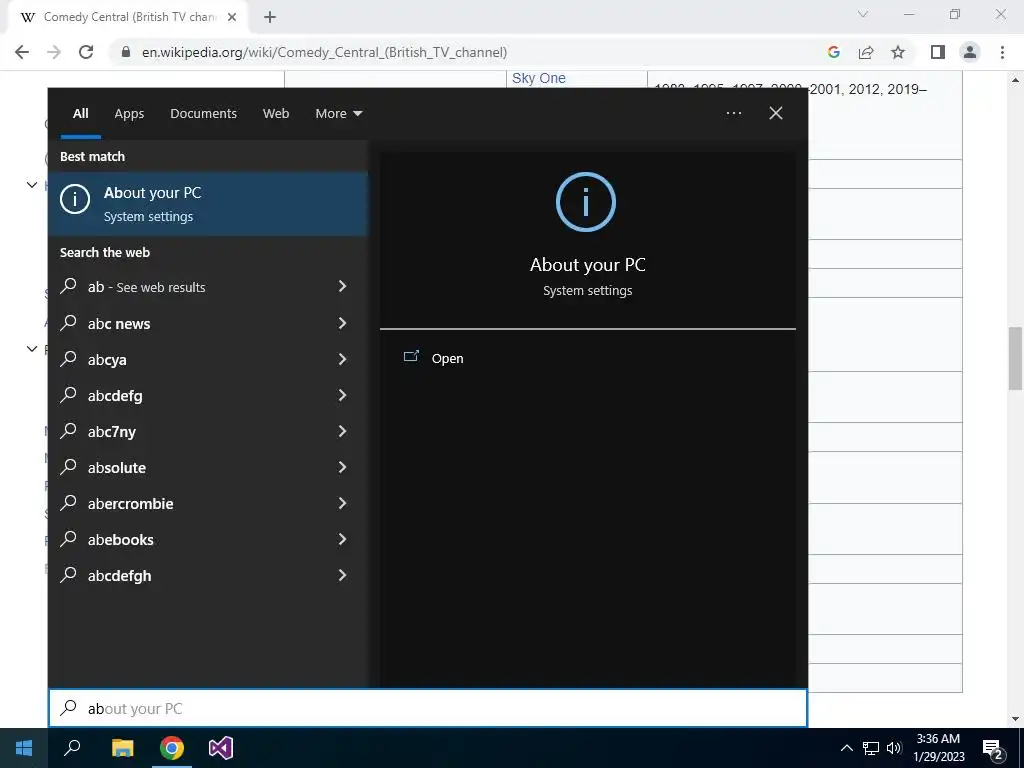Expand arrow next to abc news

click(342, 323)
